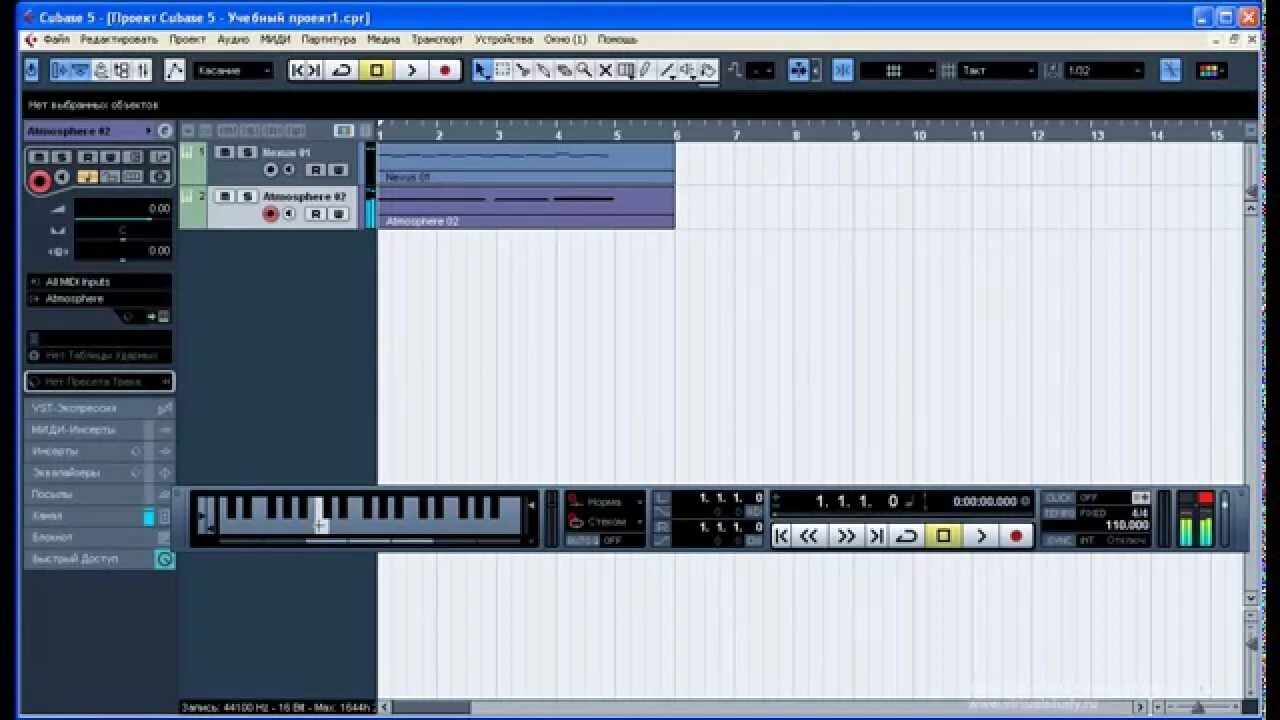Enable record on Nexus 01 track
The height and width of the screenshot is (720, 1280).
(270, 170)
